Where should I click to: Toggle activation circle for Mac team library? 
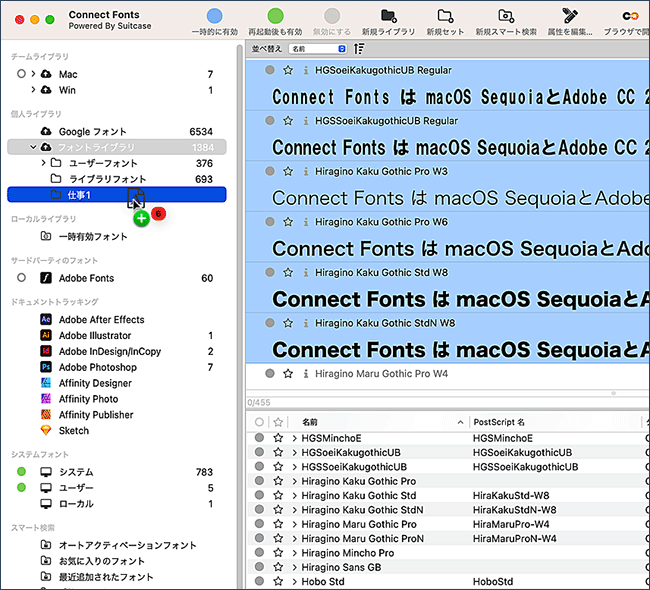(x=21, y=74)
